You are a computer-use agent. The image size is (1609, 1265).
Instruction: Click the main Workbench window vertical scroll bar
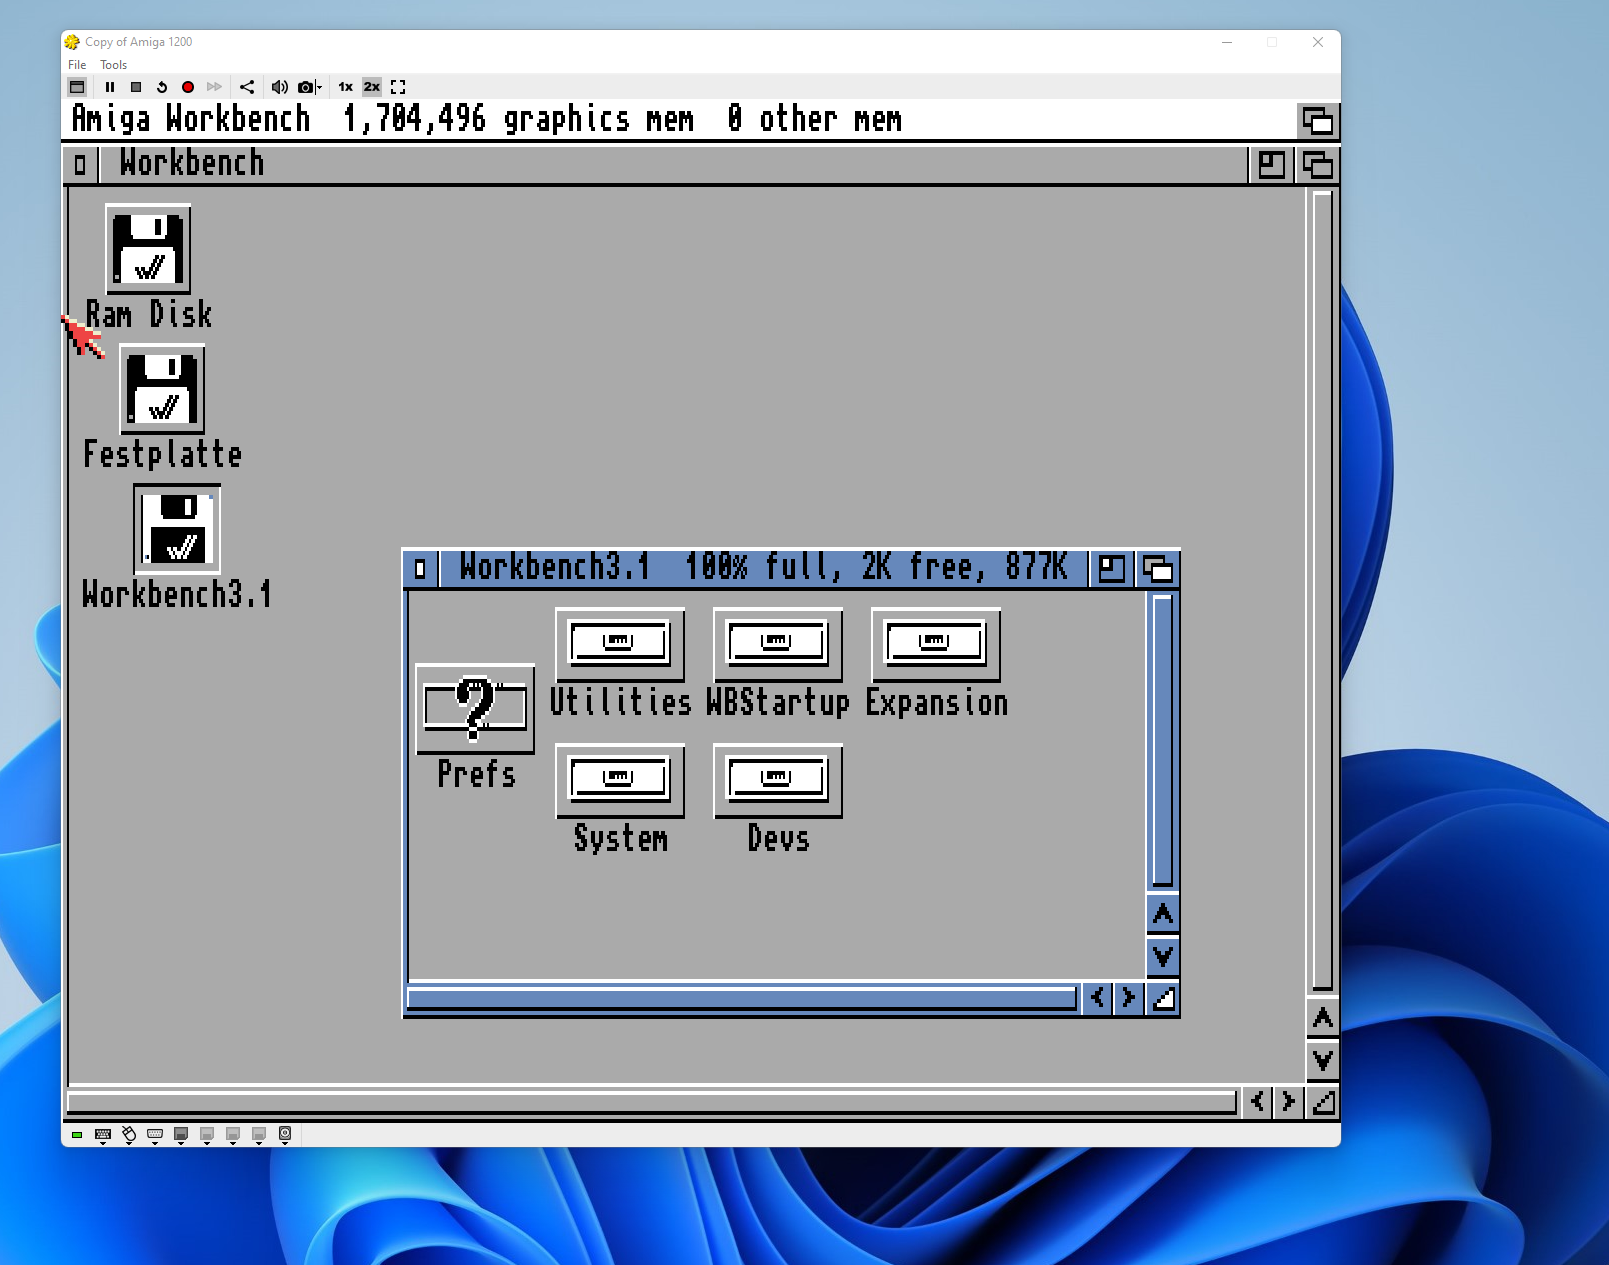point(1323,590)
